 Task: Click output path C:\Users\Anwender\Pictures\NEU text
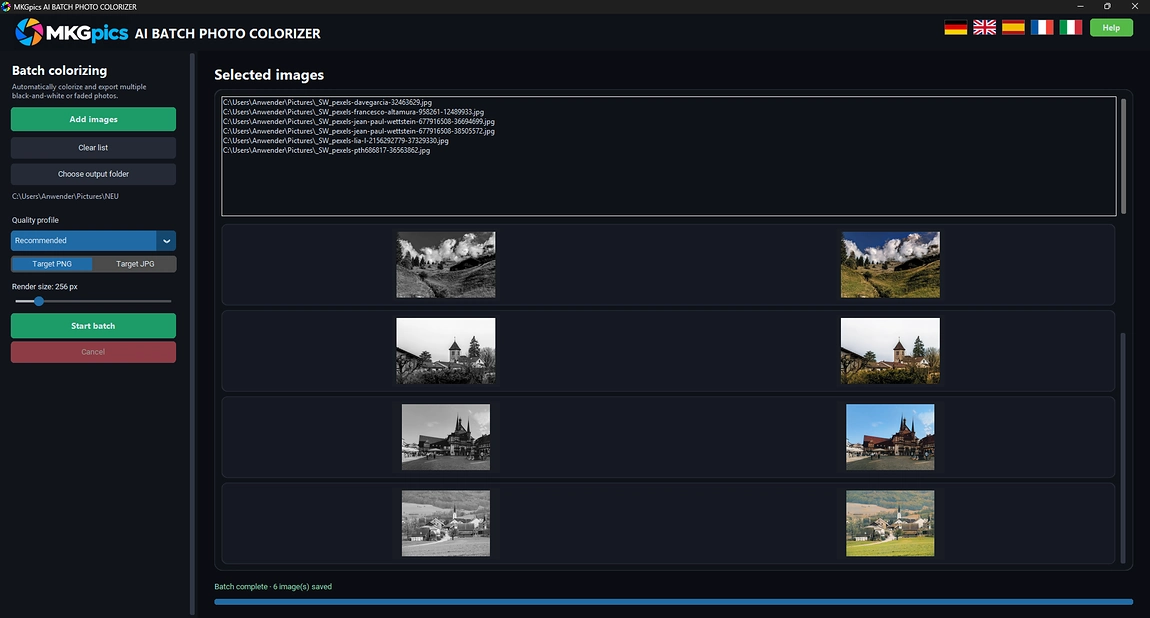pyautogui.click(x=65, y=196)
